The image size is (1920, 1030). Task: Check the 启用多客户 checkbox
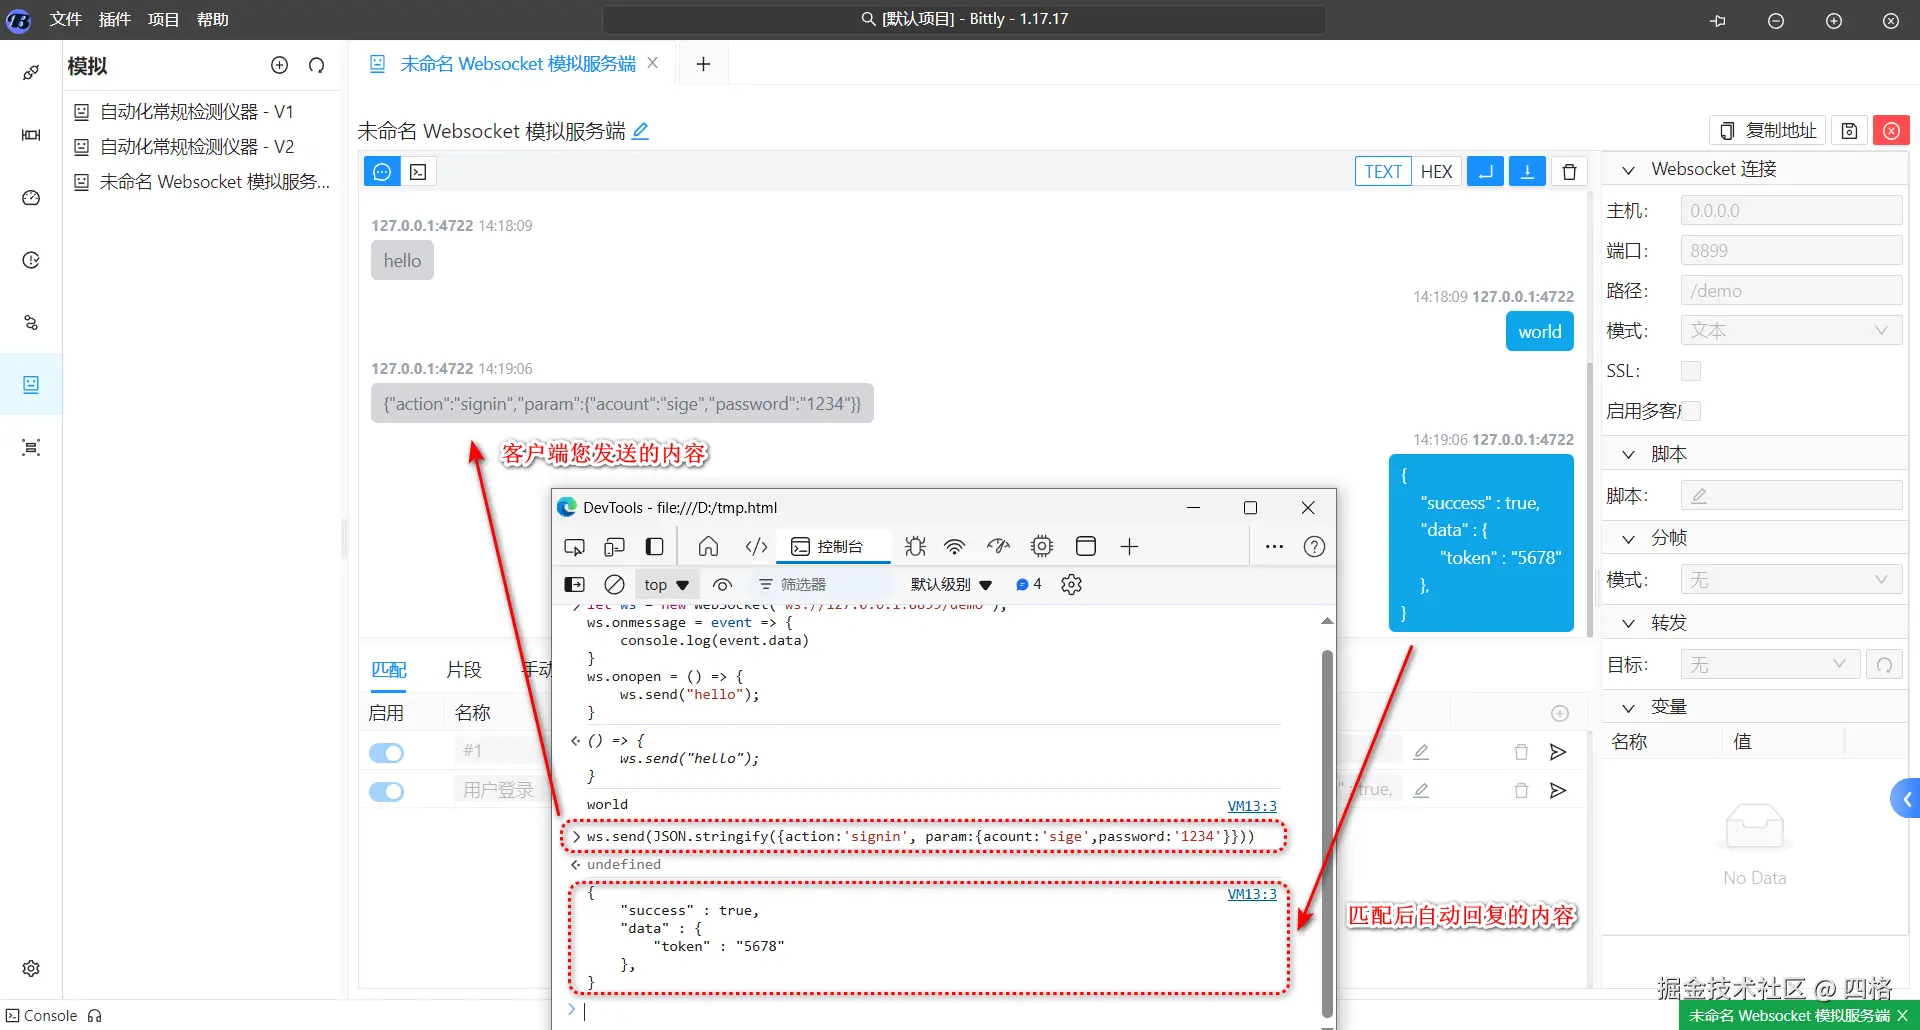(x=1691, y=411)
